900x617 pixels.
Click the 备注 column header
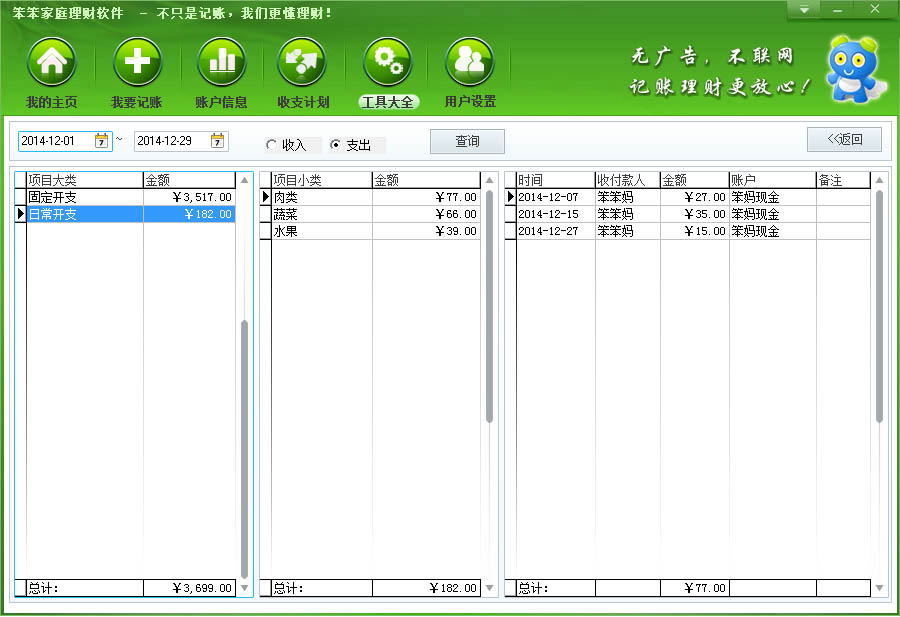point(843,180)
